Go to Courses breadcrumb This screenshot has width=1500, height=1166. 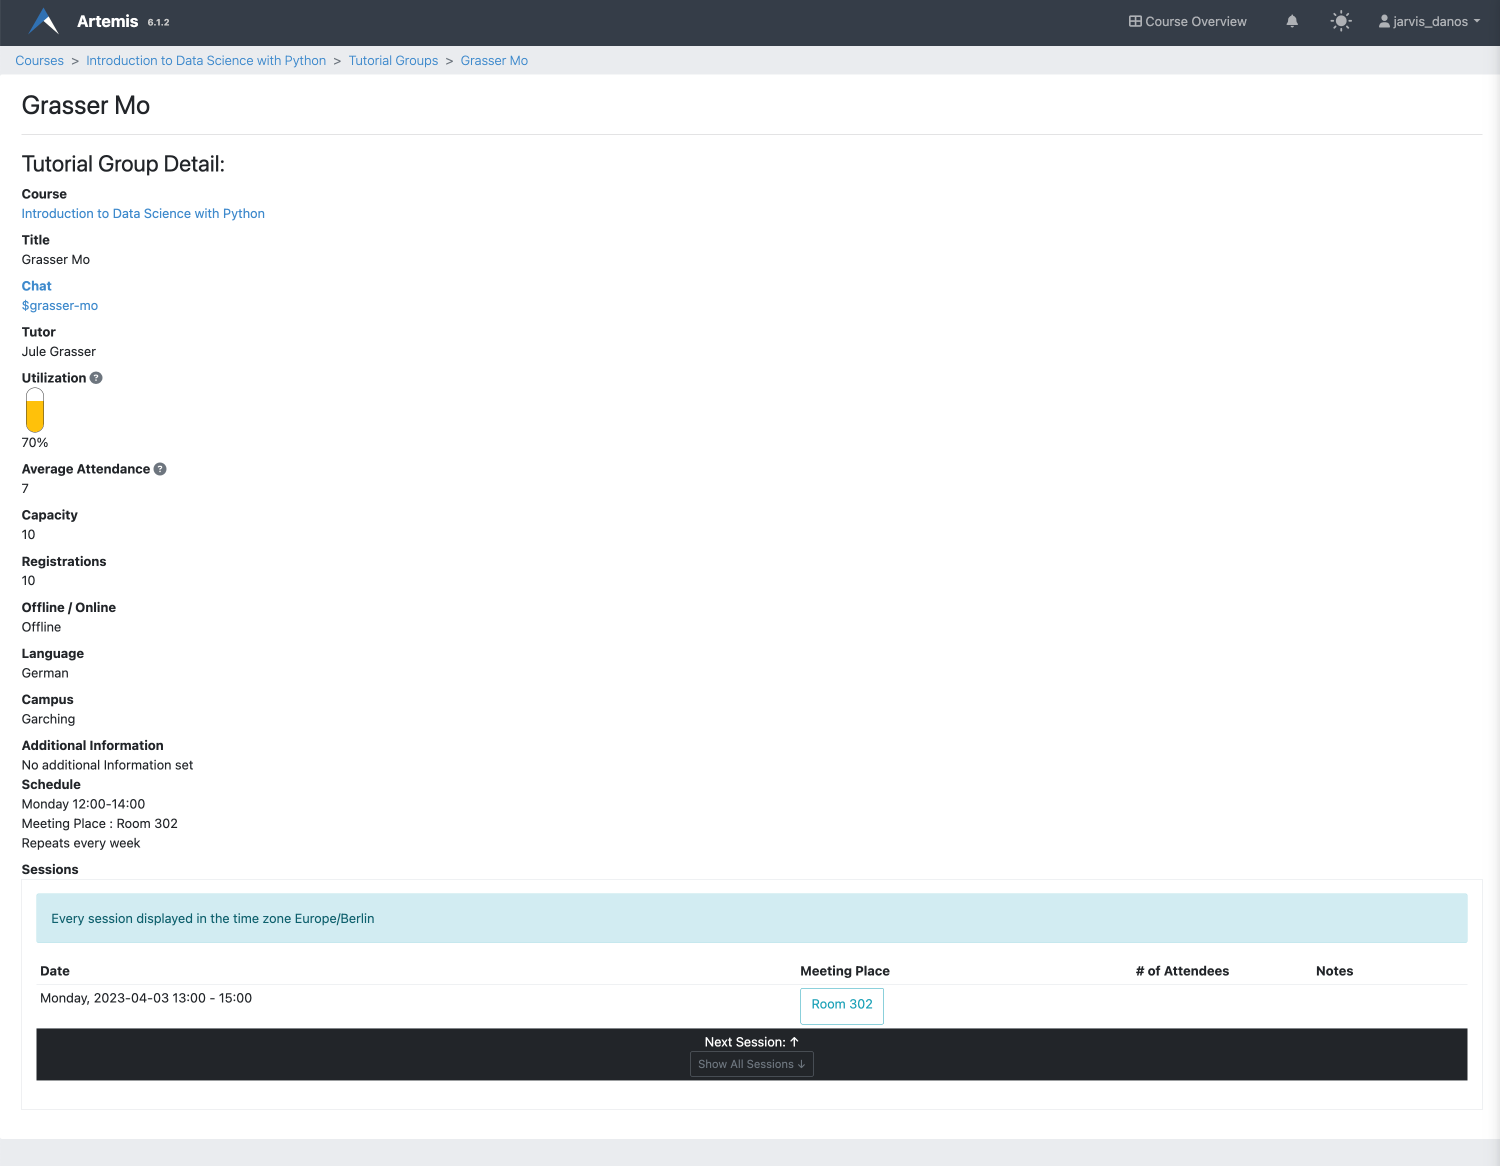pyautogui.click(x=39, y=61)
